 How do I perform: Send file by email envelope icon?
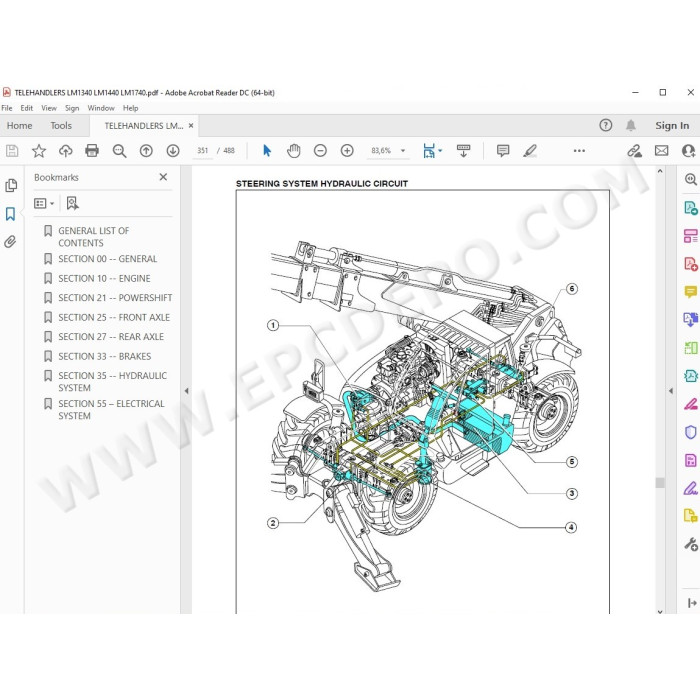[662, 151]
